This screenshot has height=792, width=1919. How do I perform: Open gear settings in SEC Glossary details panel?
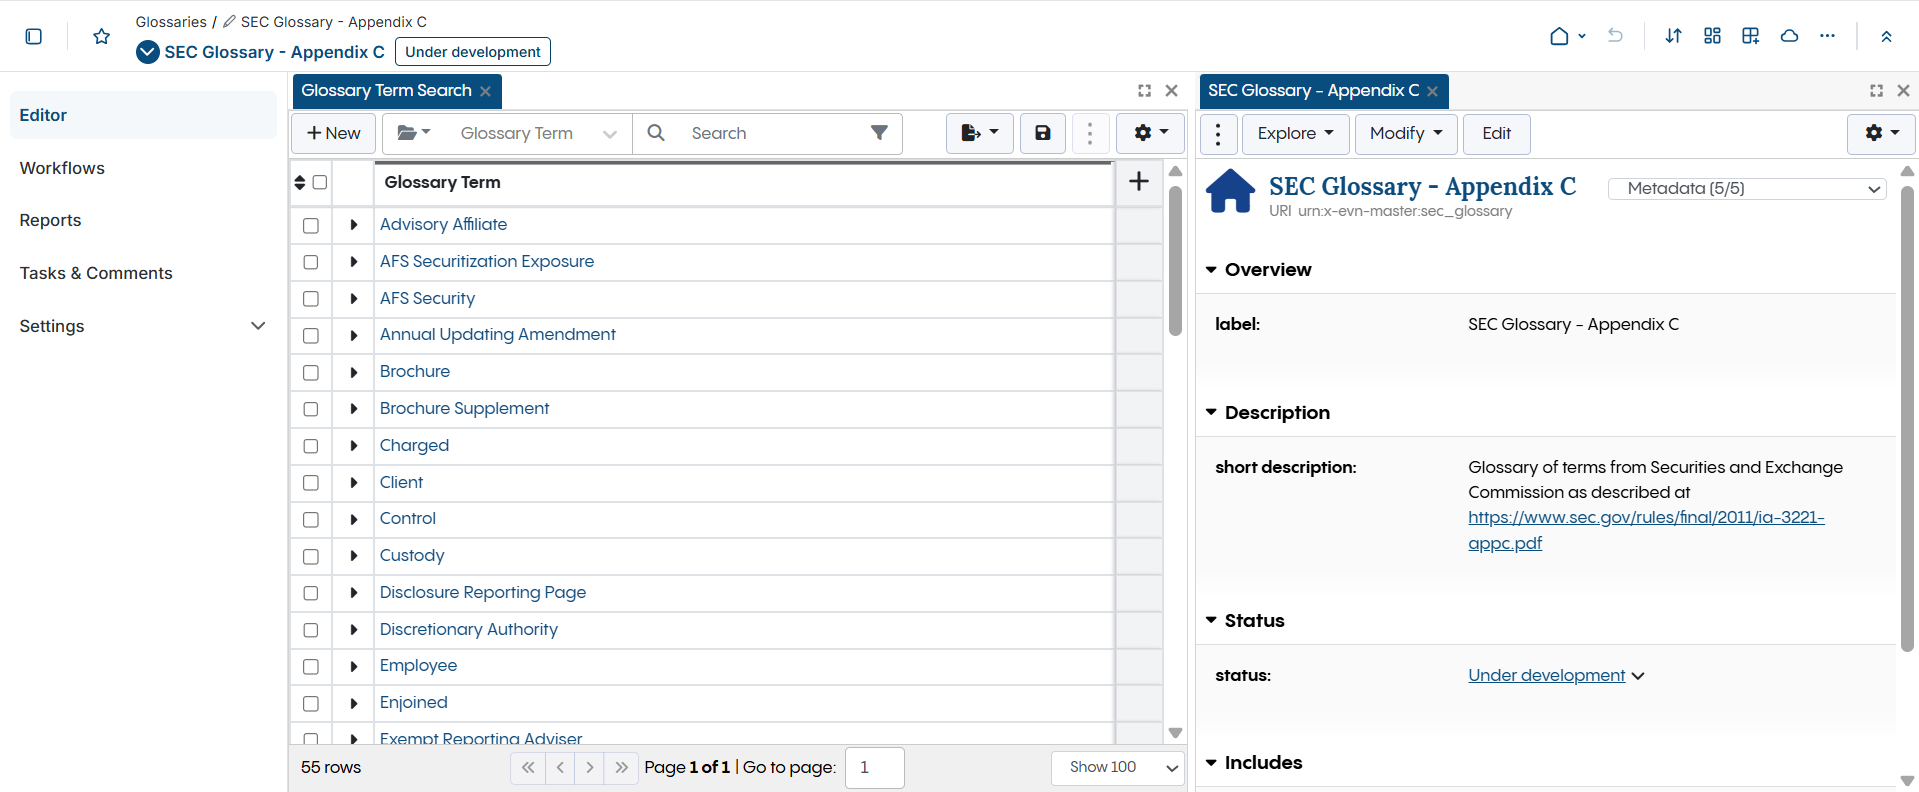tap(1881, 133)
